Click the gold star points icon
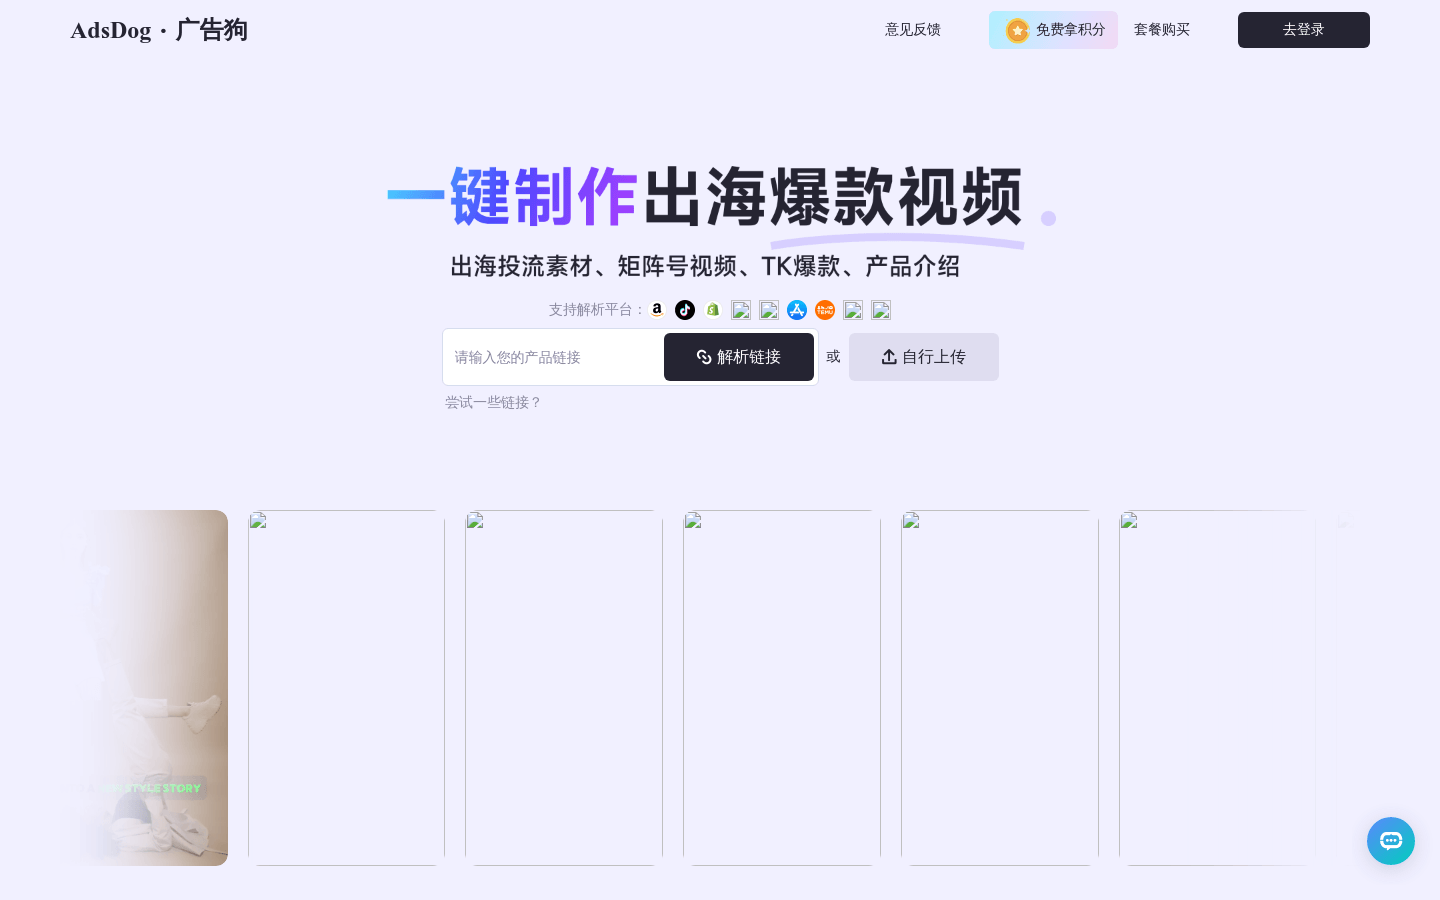1440x900 pixels. pos(1017,31)
